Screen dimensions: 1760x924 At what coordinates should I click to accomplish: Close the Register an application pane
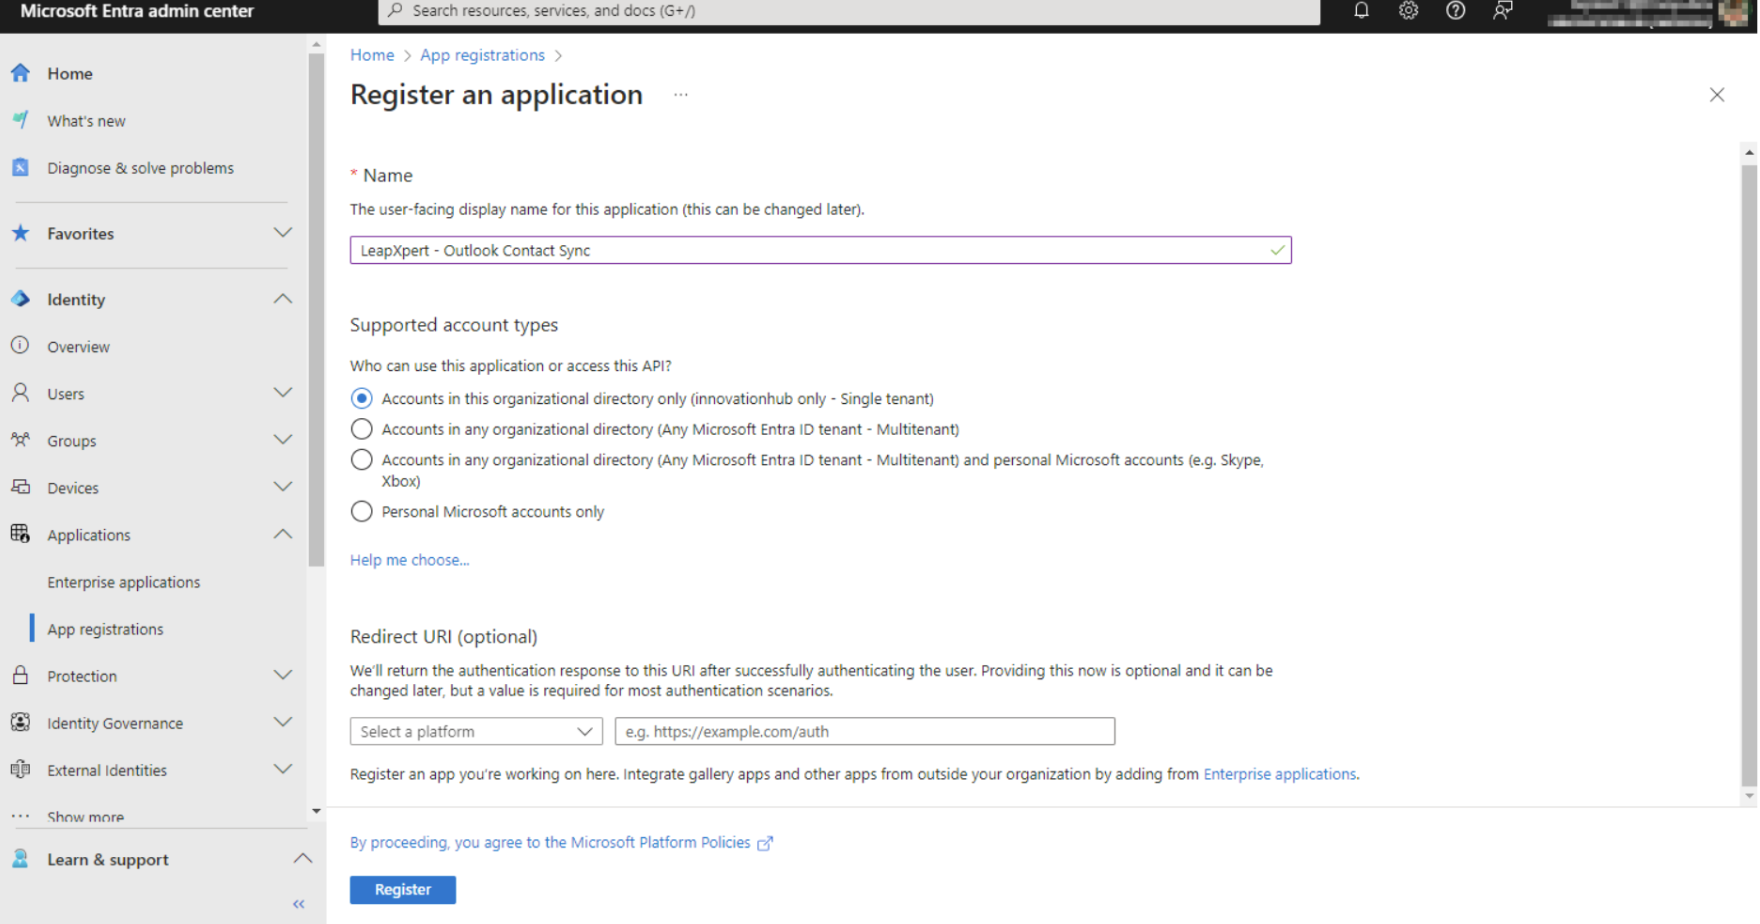(1717, 95)
